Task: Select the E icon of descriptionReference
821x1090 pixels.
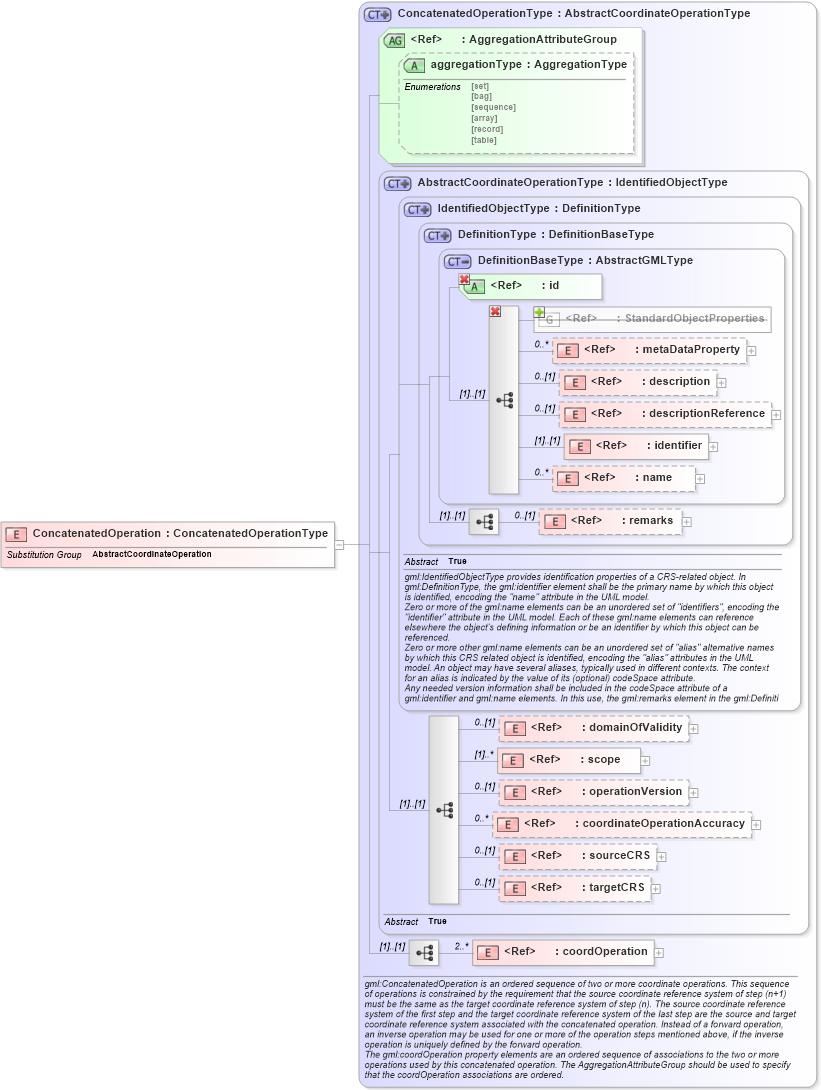Action: [575, 415]
